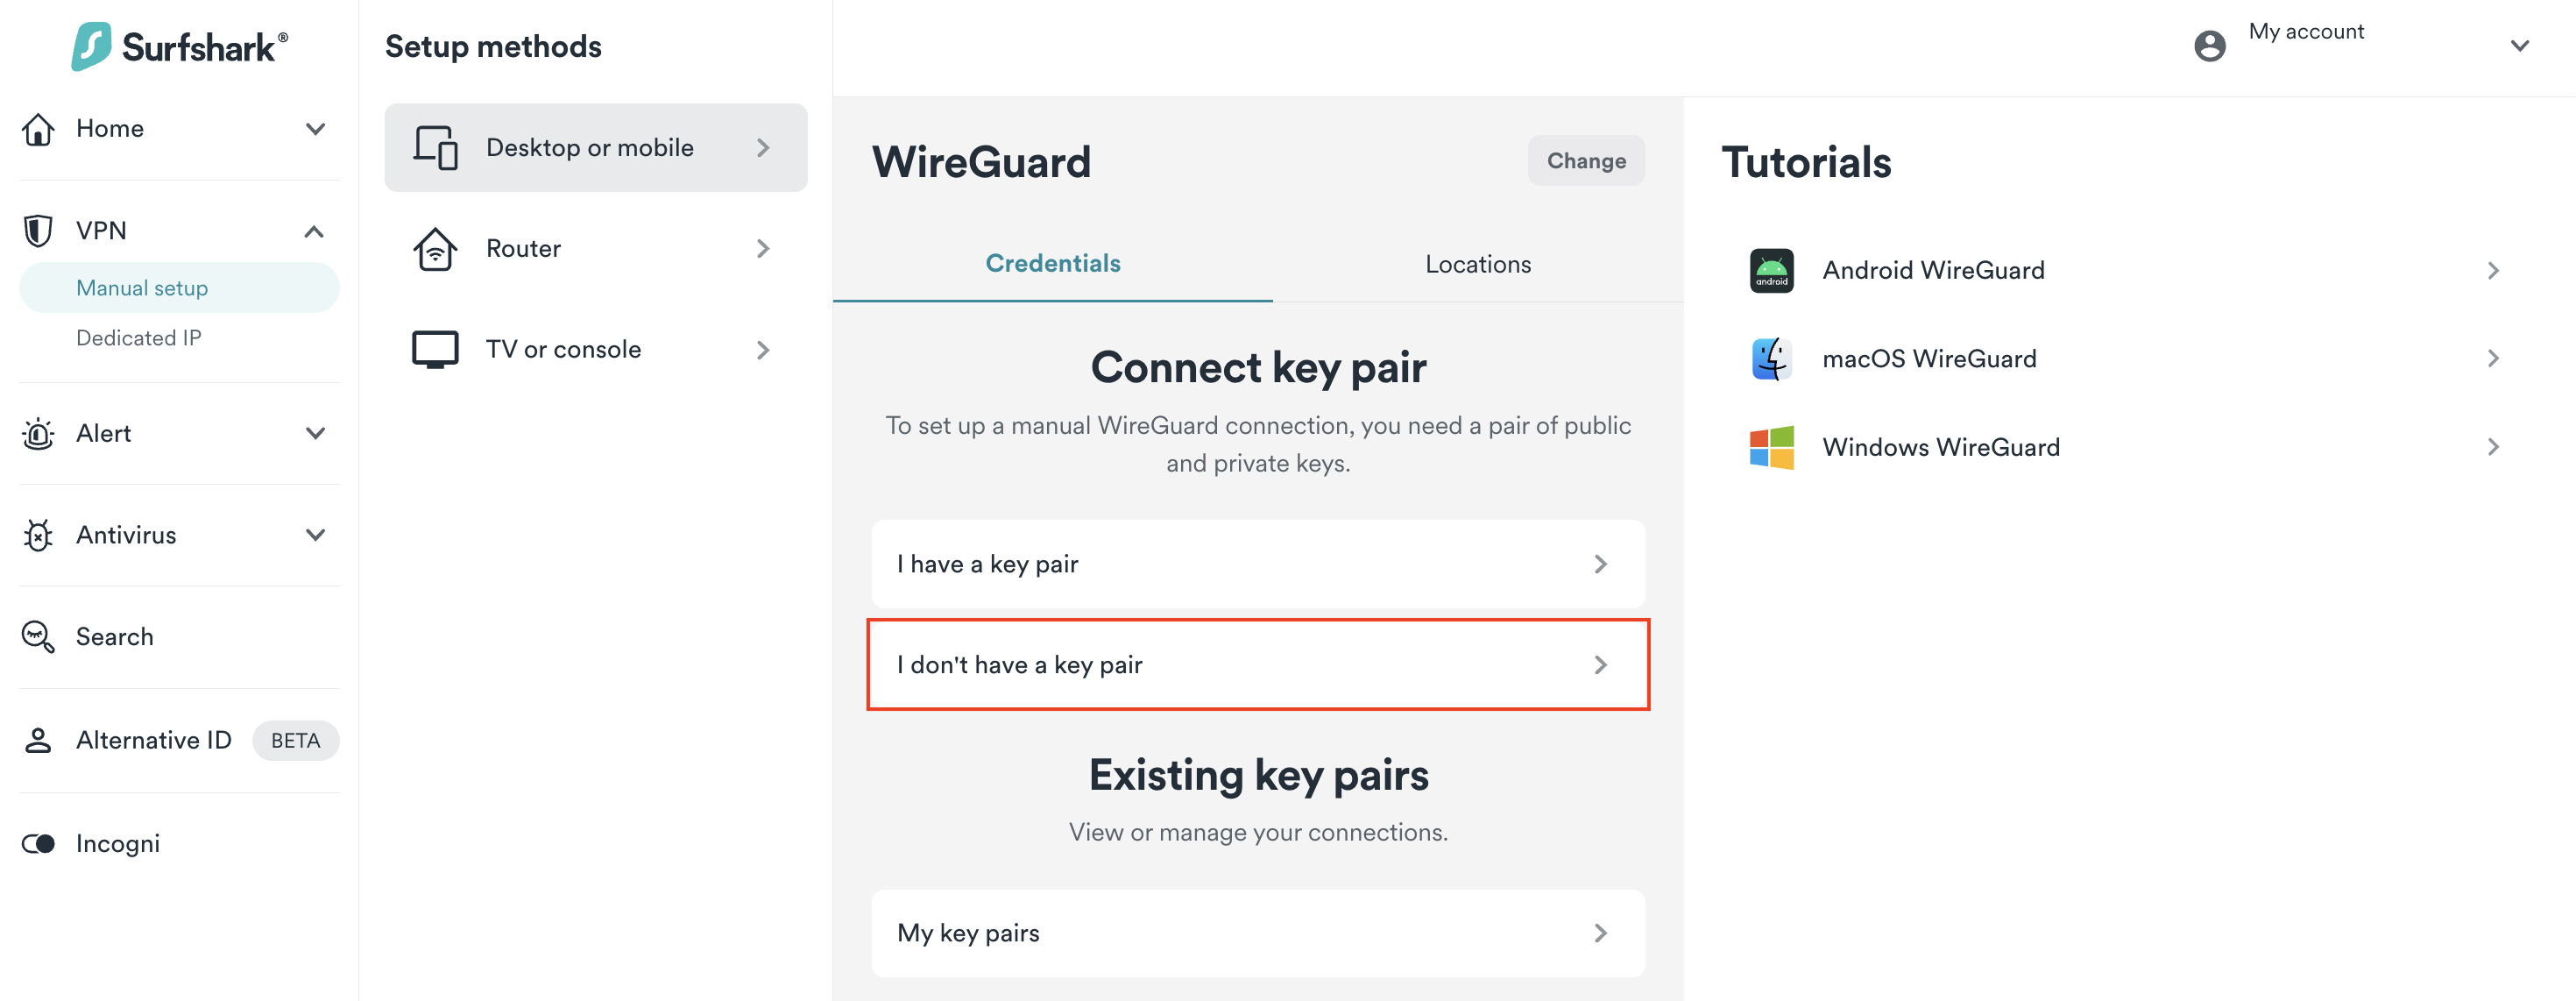Open Search from the sidebar
Screen dimensions: 2576x1001
pyautogui.click(x=114, y=637)
